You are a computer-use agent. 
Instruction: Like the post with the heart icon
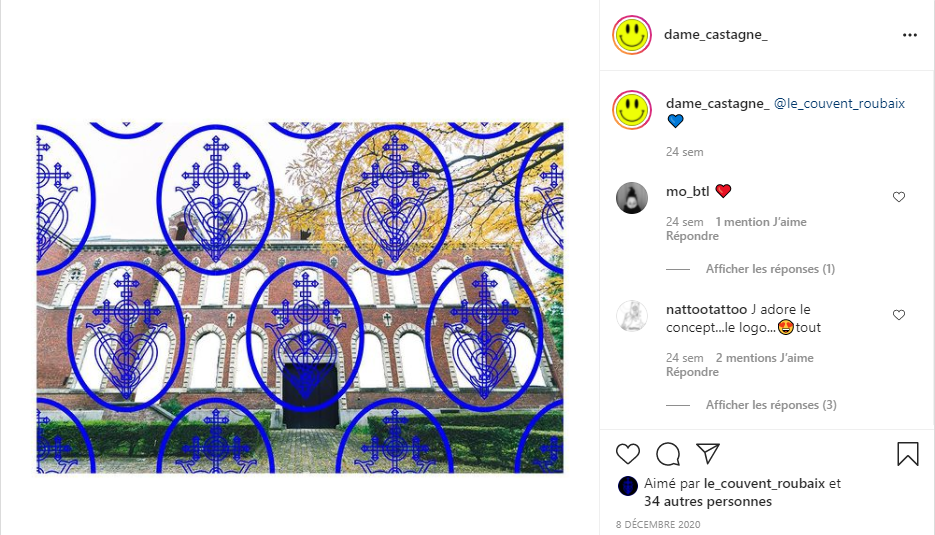point(628,454)
